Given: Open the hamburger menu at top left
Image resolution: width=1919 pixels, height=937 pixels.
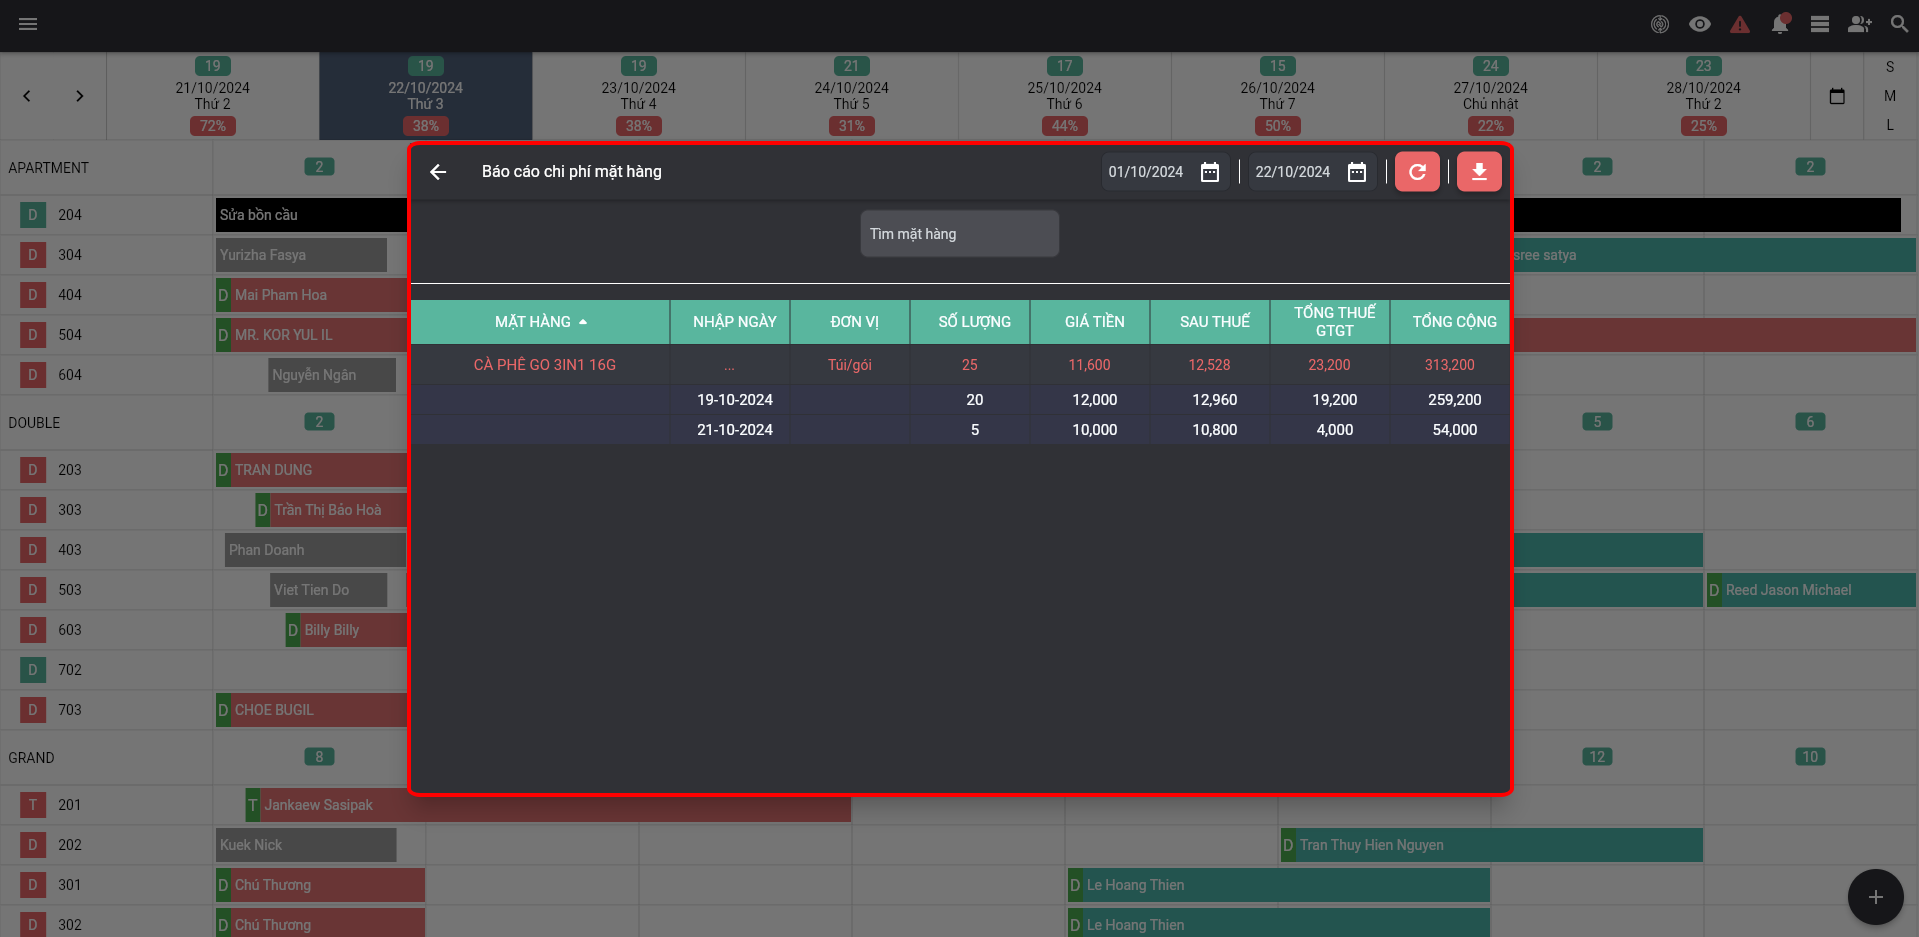Looking at the screenshot, I should [x=28, y=24].
